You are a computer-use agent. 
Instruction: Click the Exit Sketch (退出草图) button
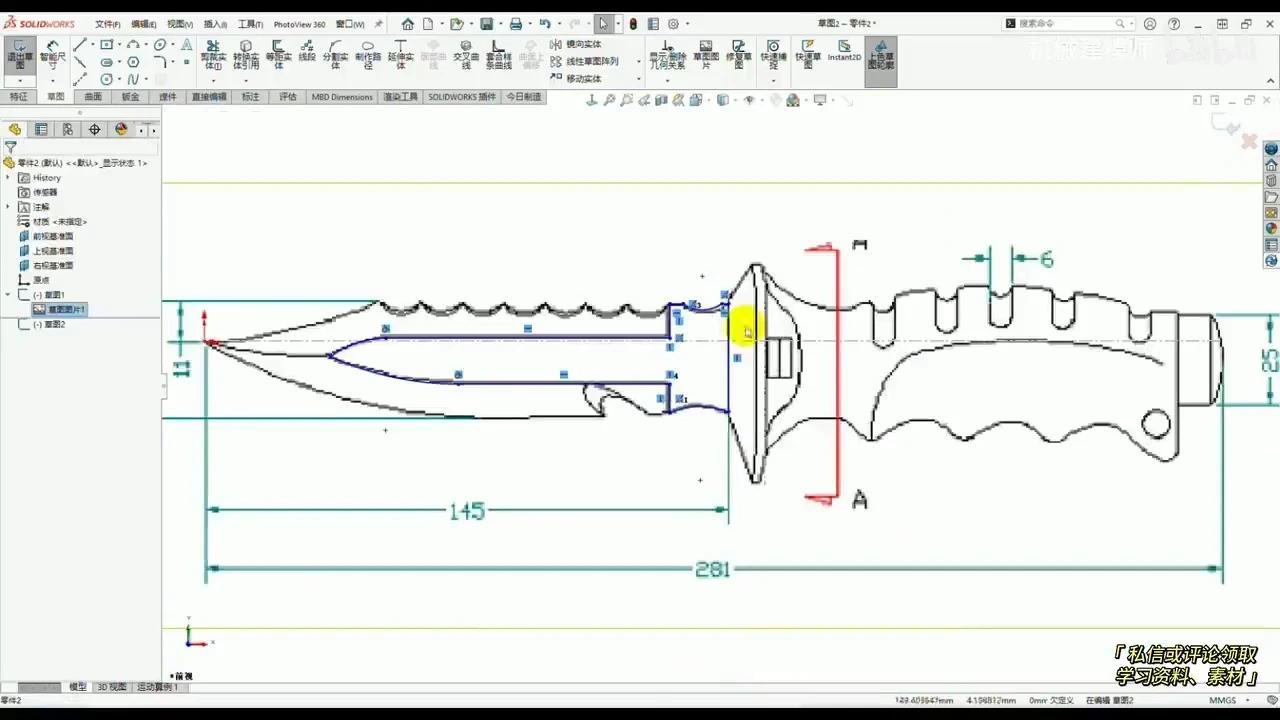(19, 56)
